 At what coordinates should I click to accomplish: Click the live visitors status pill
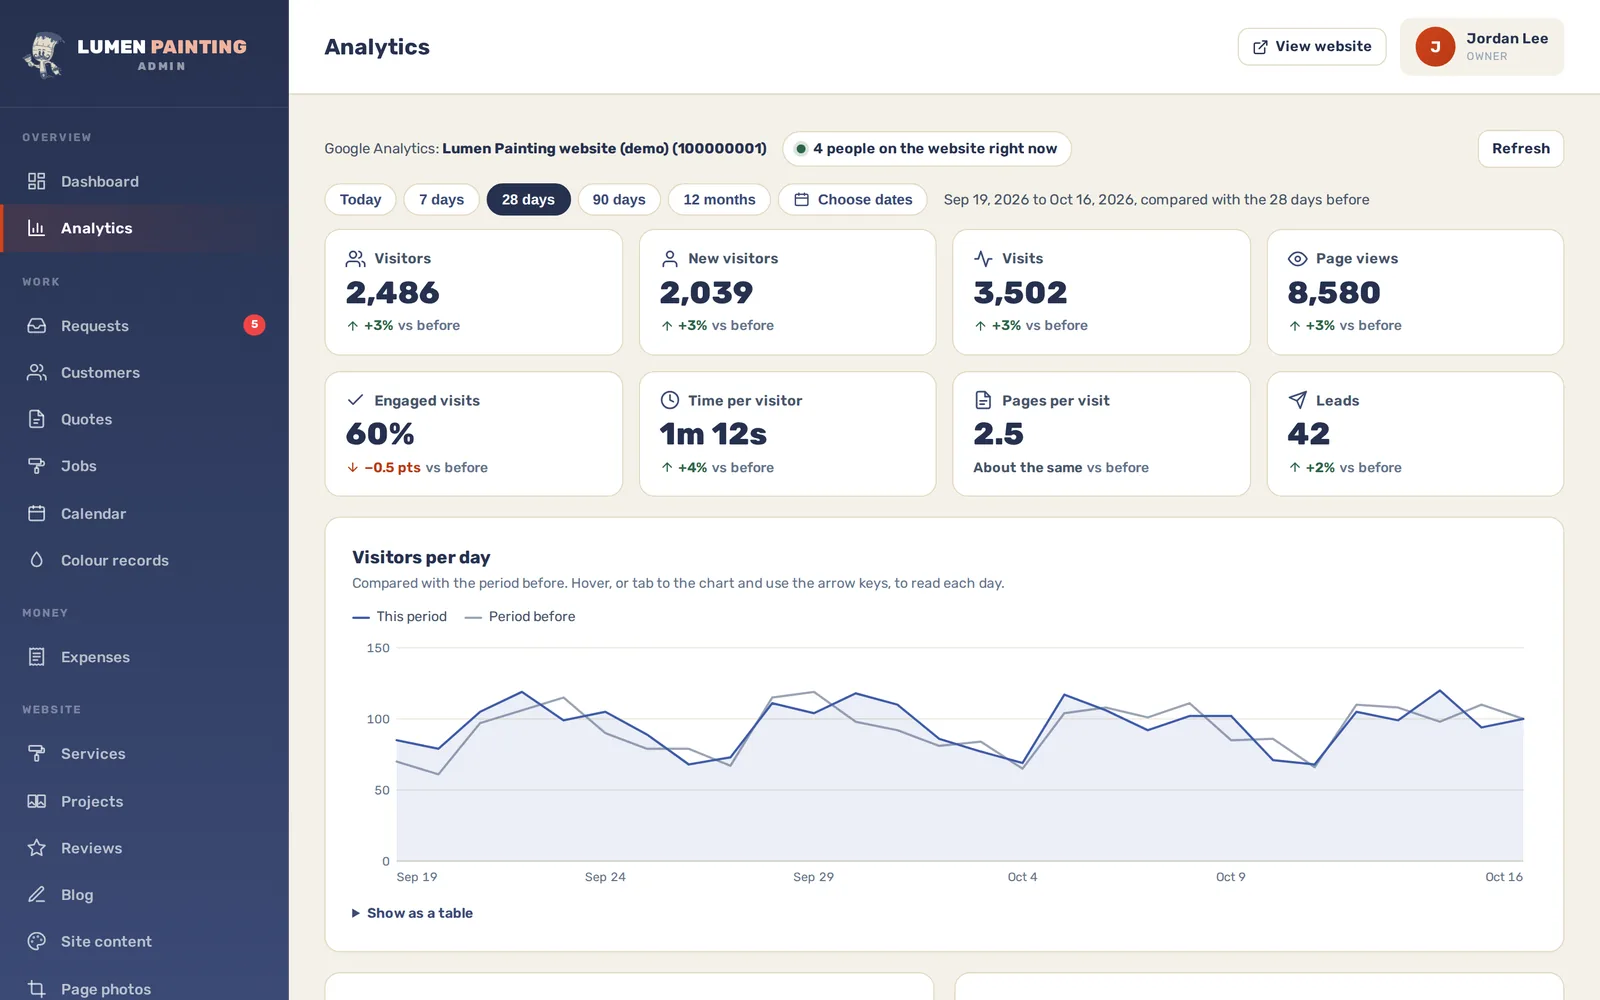[926, 148]
